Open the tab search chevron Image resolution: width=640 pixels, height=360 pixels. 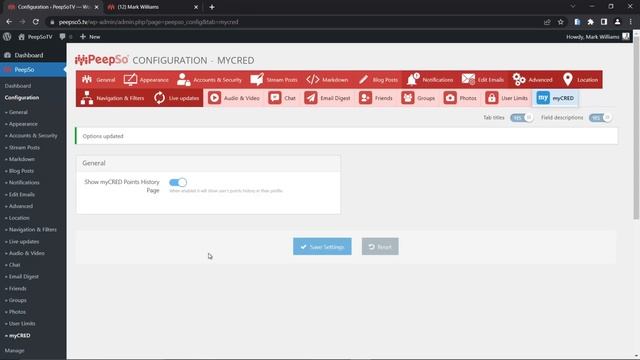(573, 7)
